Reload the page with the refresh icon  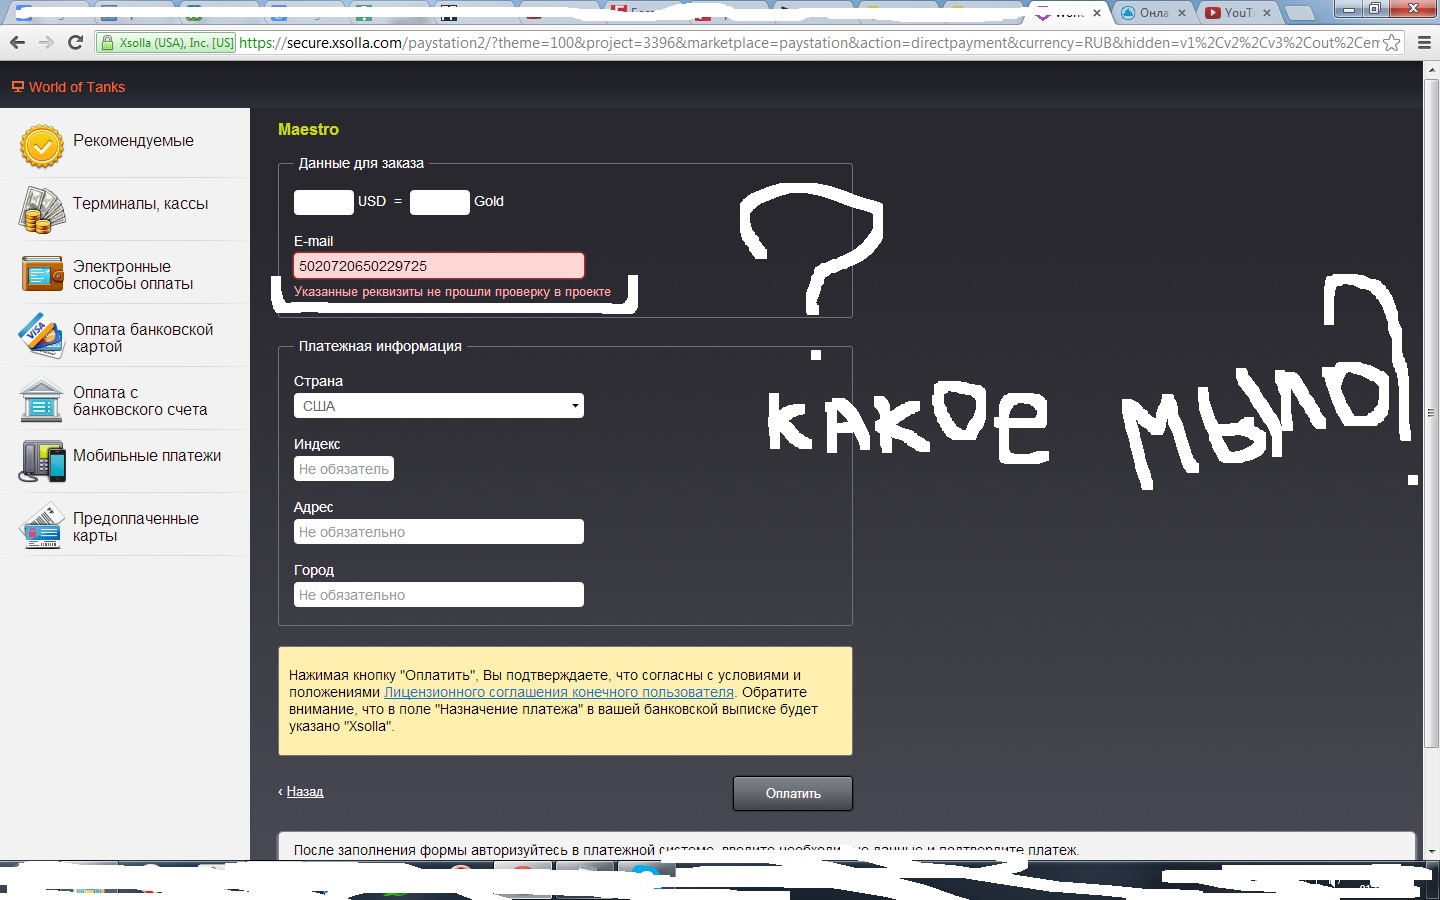coord(75,43)
